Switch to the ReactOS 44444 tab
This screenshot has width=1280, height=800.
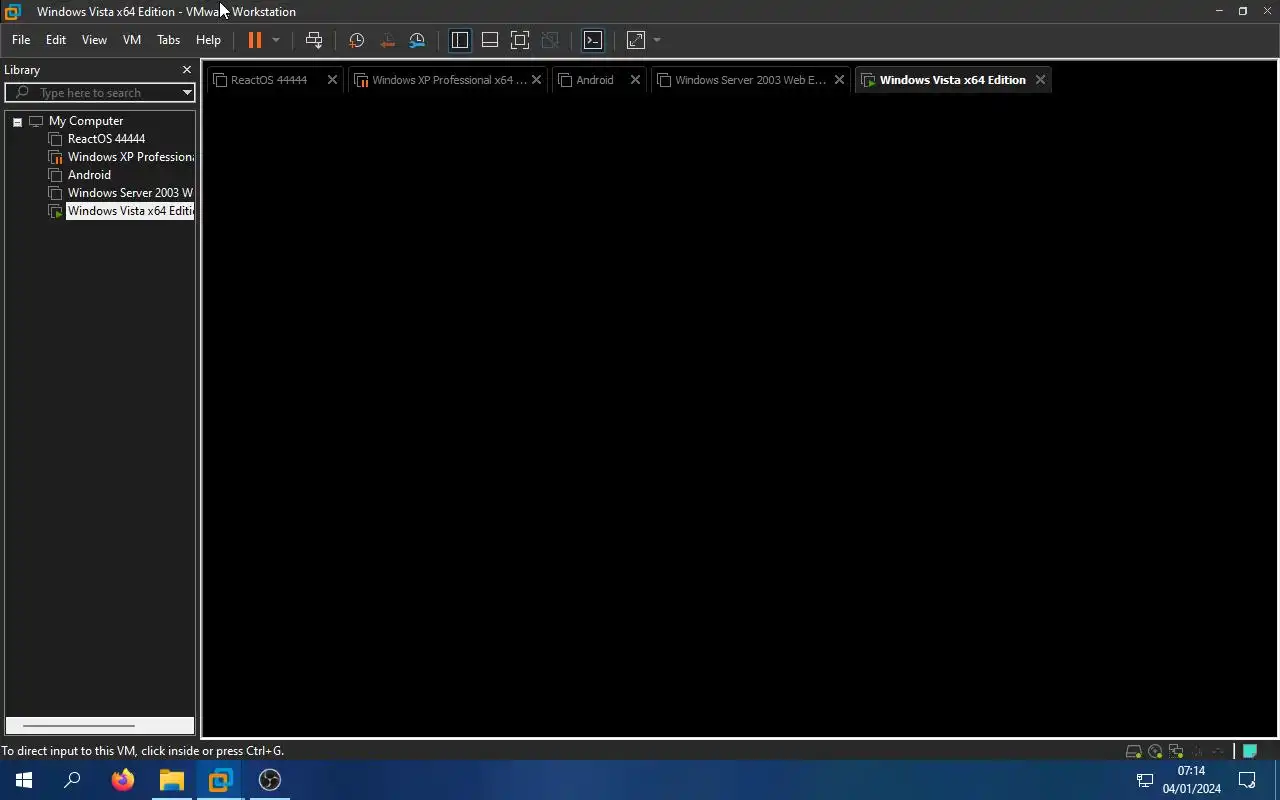point(268,80)
